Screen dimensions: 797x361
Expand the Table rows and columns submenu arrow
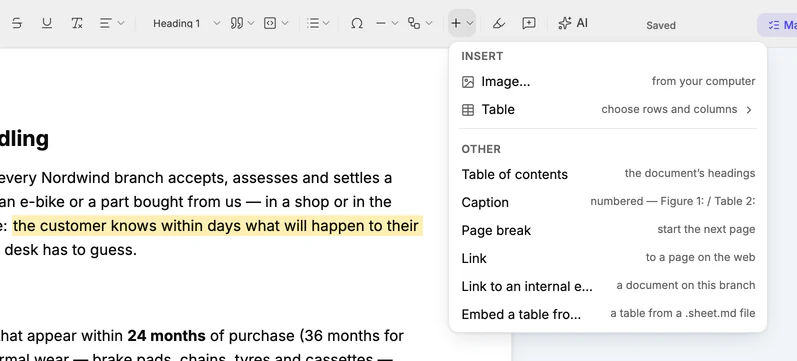(749, 110)
